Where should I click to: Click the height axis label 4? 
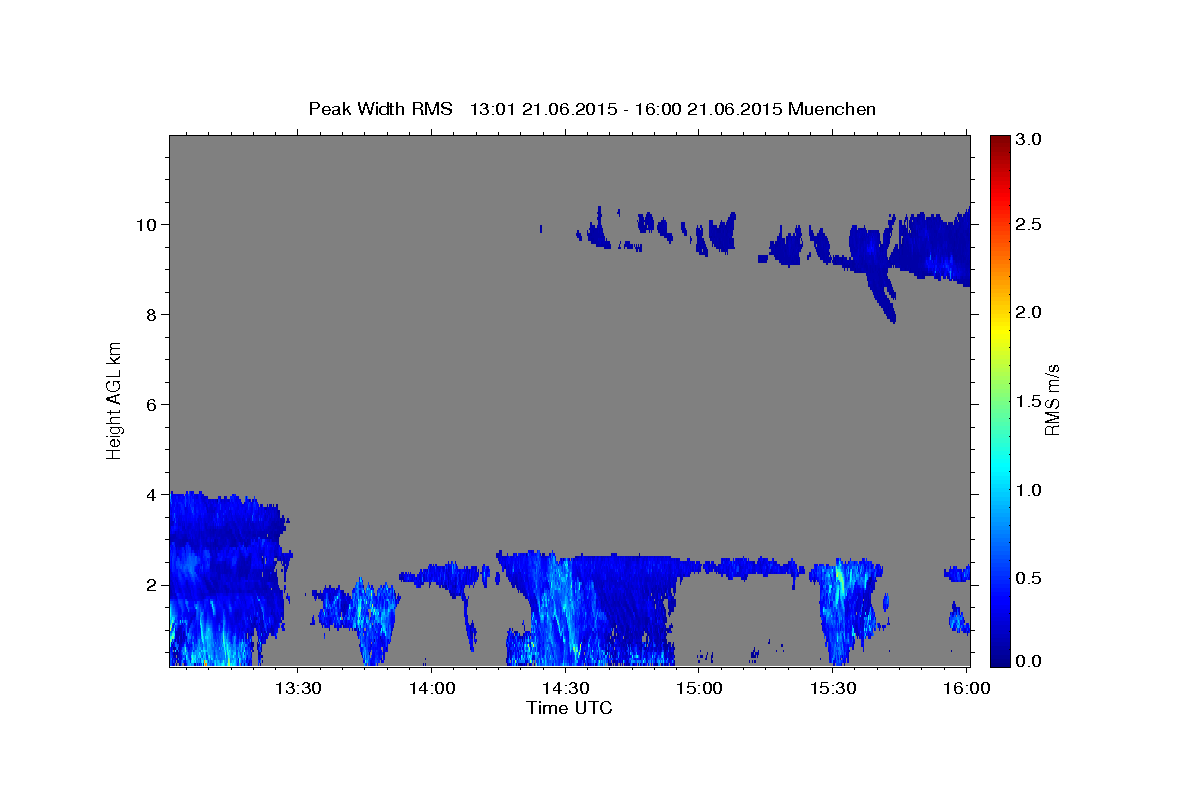coord(149,494)
